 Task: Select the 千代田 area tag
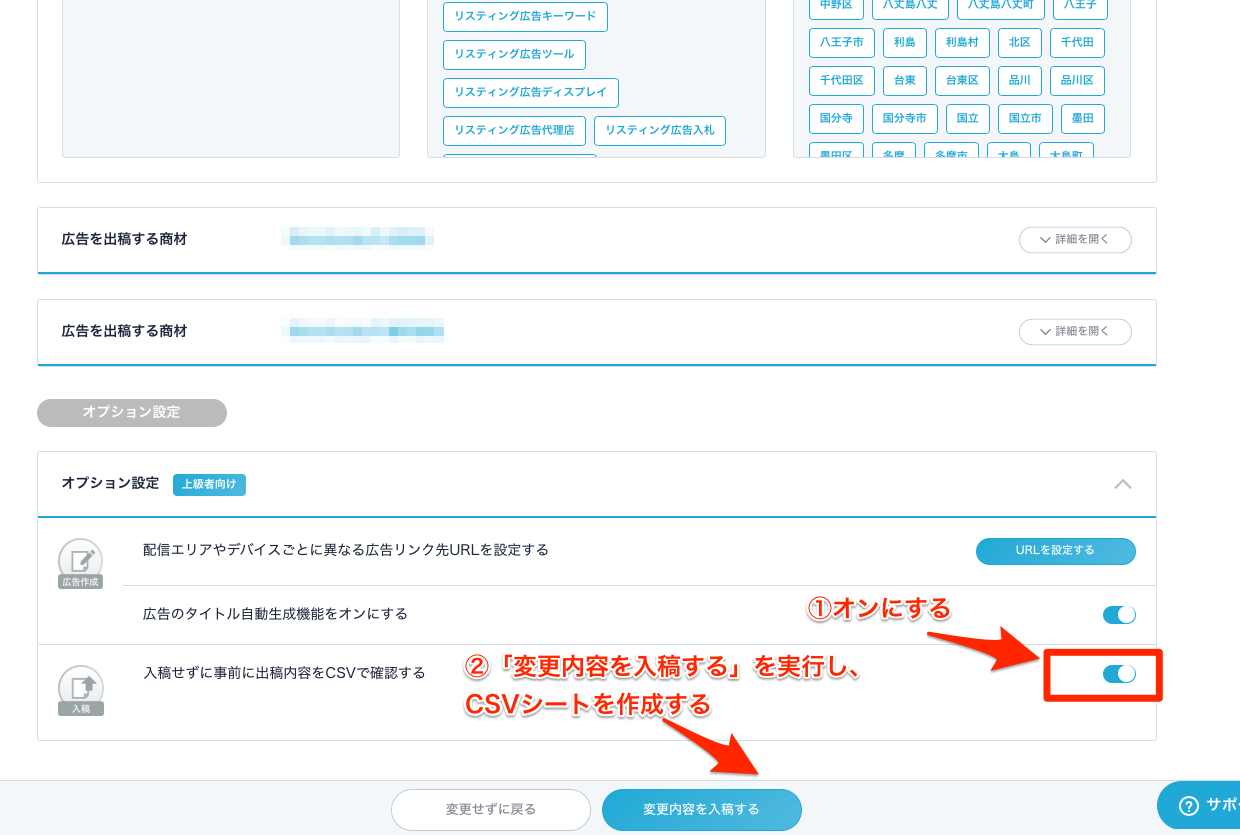[1078, 42]
